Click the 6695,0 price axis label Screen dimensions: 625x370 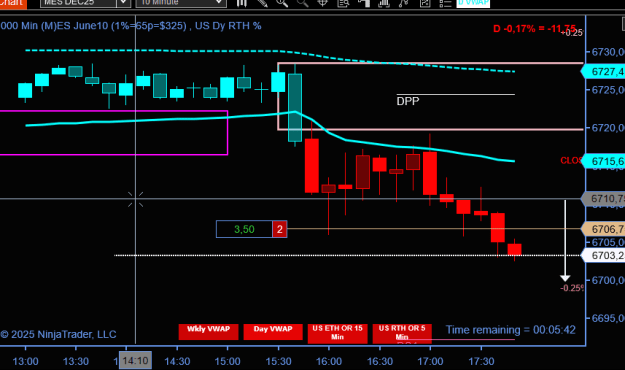point(608,318)
